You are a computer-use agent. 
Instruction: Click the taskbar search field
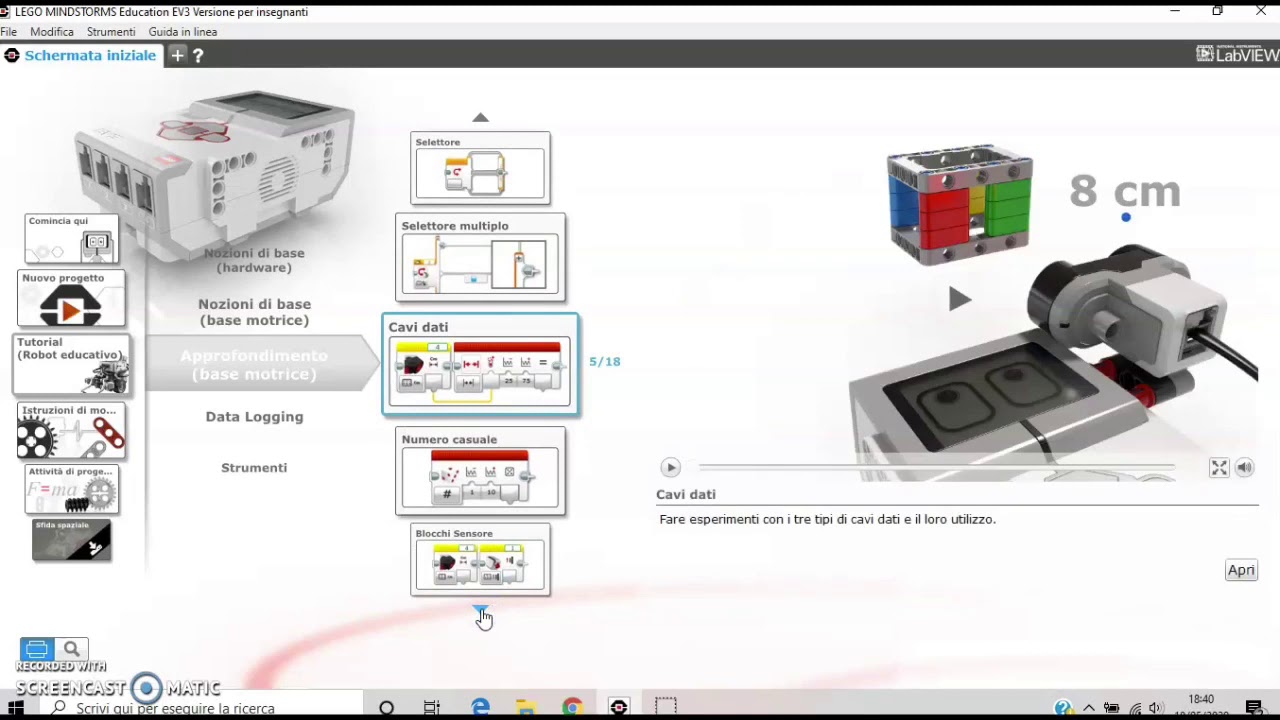click(x=200, y=708)
